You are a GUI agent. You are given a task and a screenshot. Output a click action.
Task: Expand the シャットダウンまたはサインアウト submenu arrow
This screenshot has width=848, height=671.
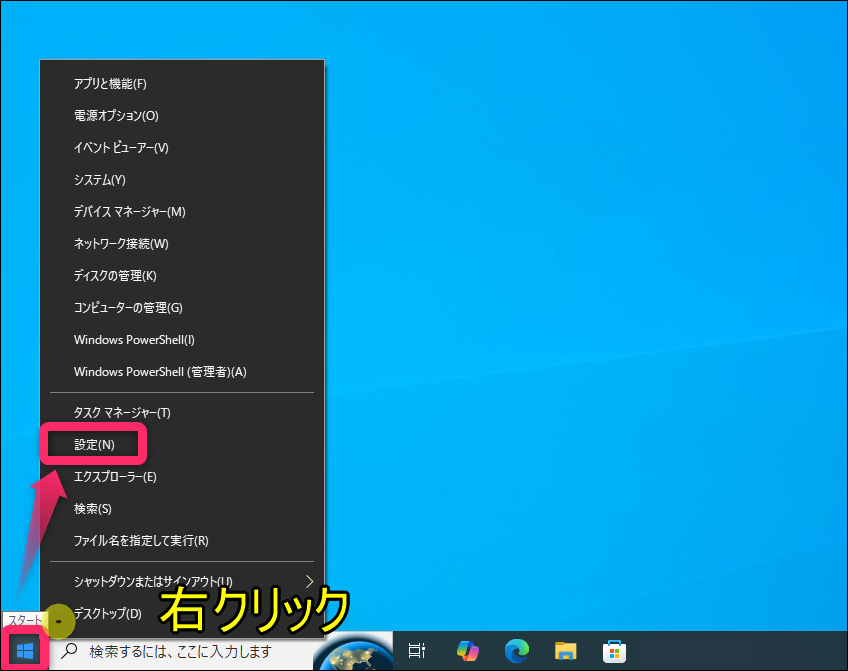tap(309, 581)
